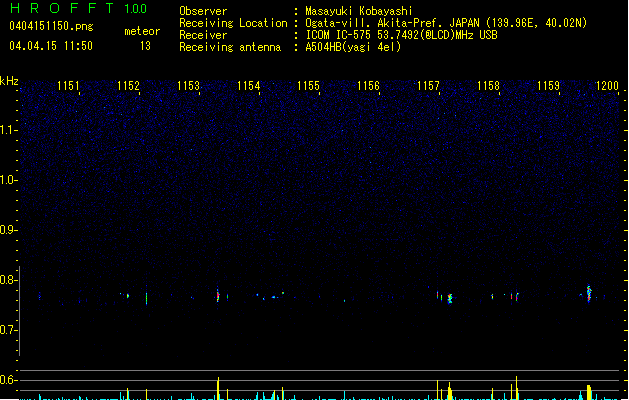Click the 1156 time axis label

(368, 85)
